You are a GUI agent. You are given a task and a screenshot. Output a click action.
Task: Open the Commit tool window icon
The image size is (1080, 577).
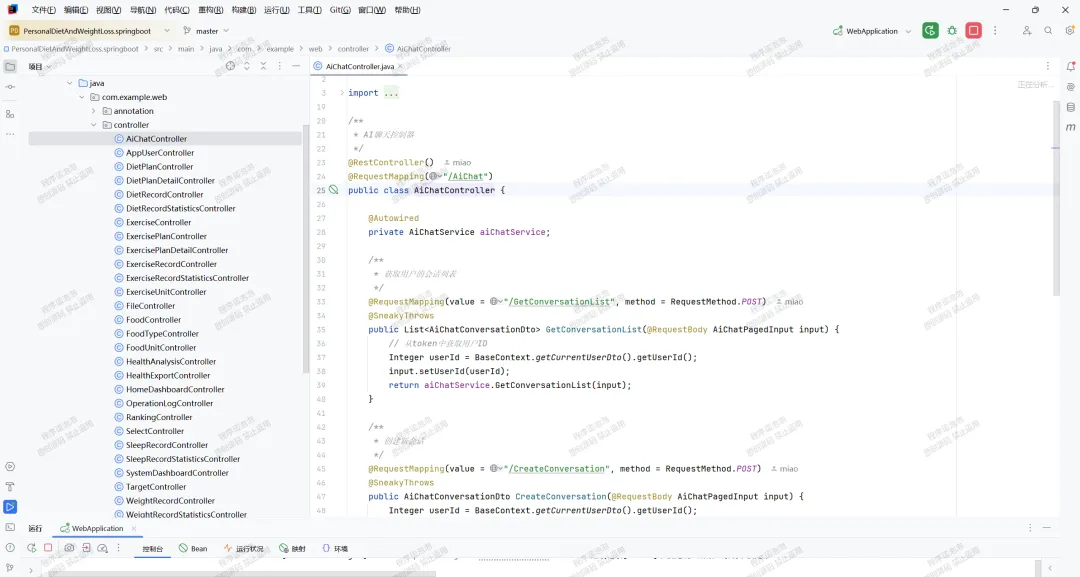point(10,87)
